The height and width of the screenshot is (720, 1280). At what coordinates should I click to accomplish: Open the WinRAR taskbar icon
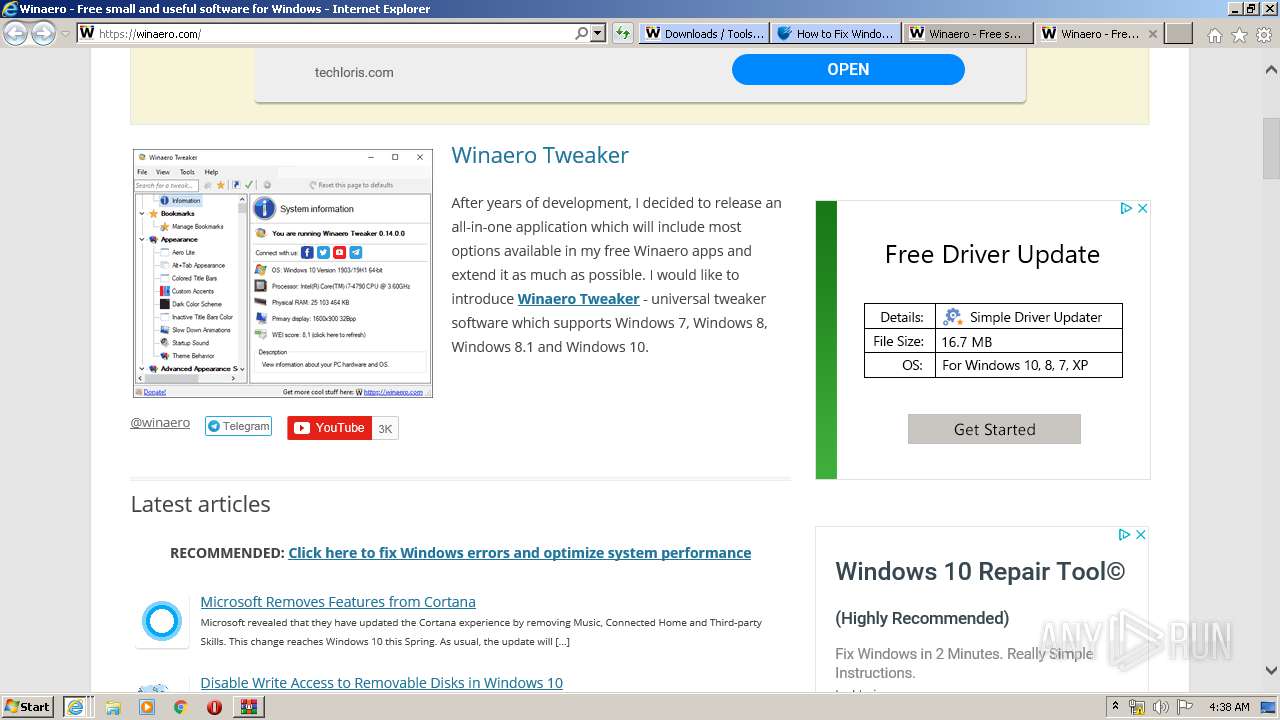tap(248, 707)
